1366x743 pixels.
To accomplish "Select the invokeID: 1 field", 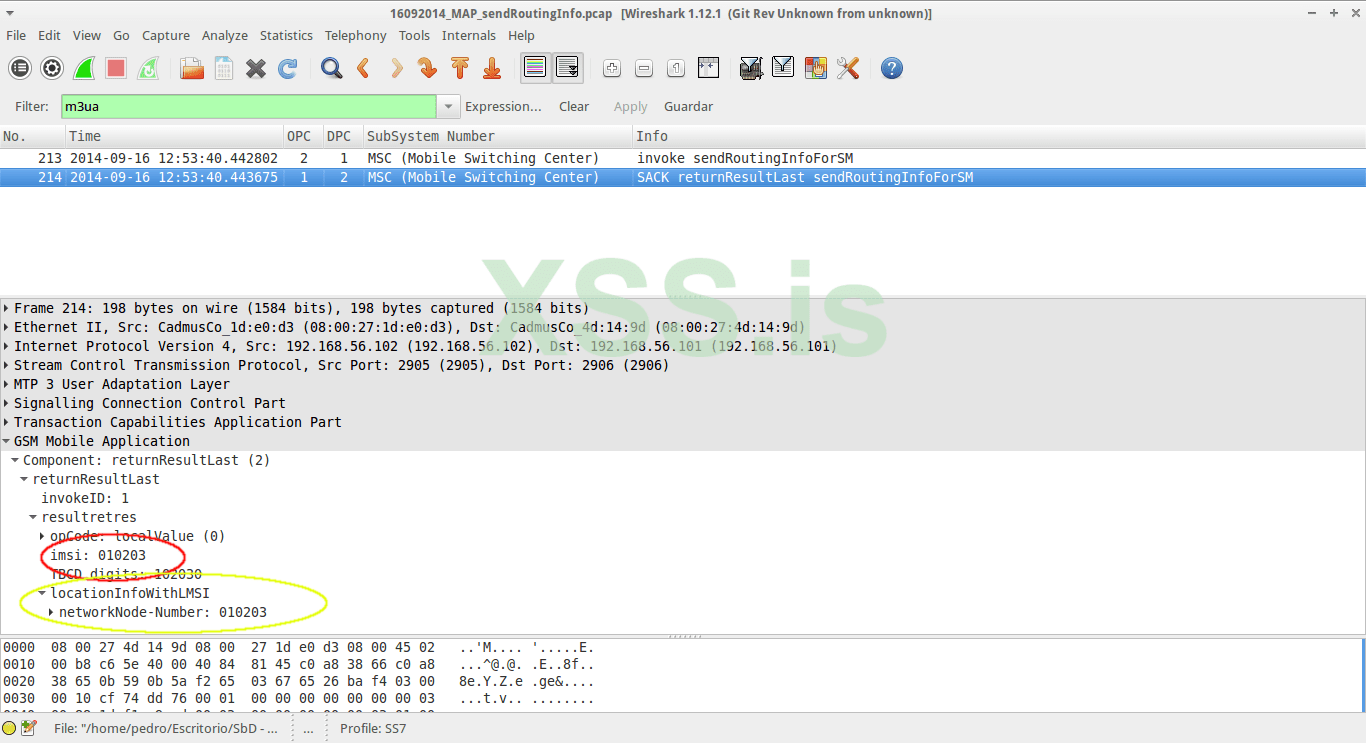I will point(85,498).
